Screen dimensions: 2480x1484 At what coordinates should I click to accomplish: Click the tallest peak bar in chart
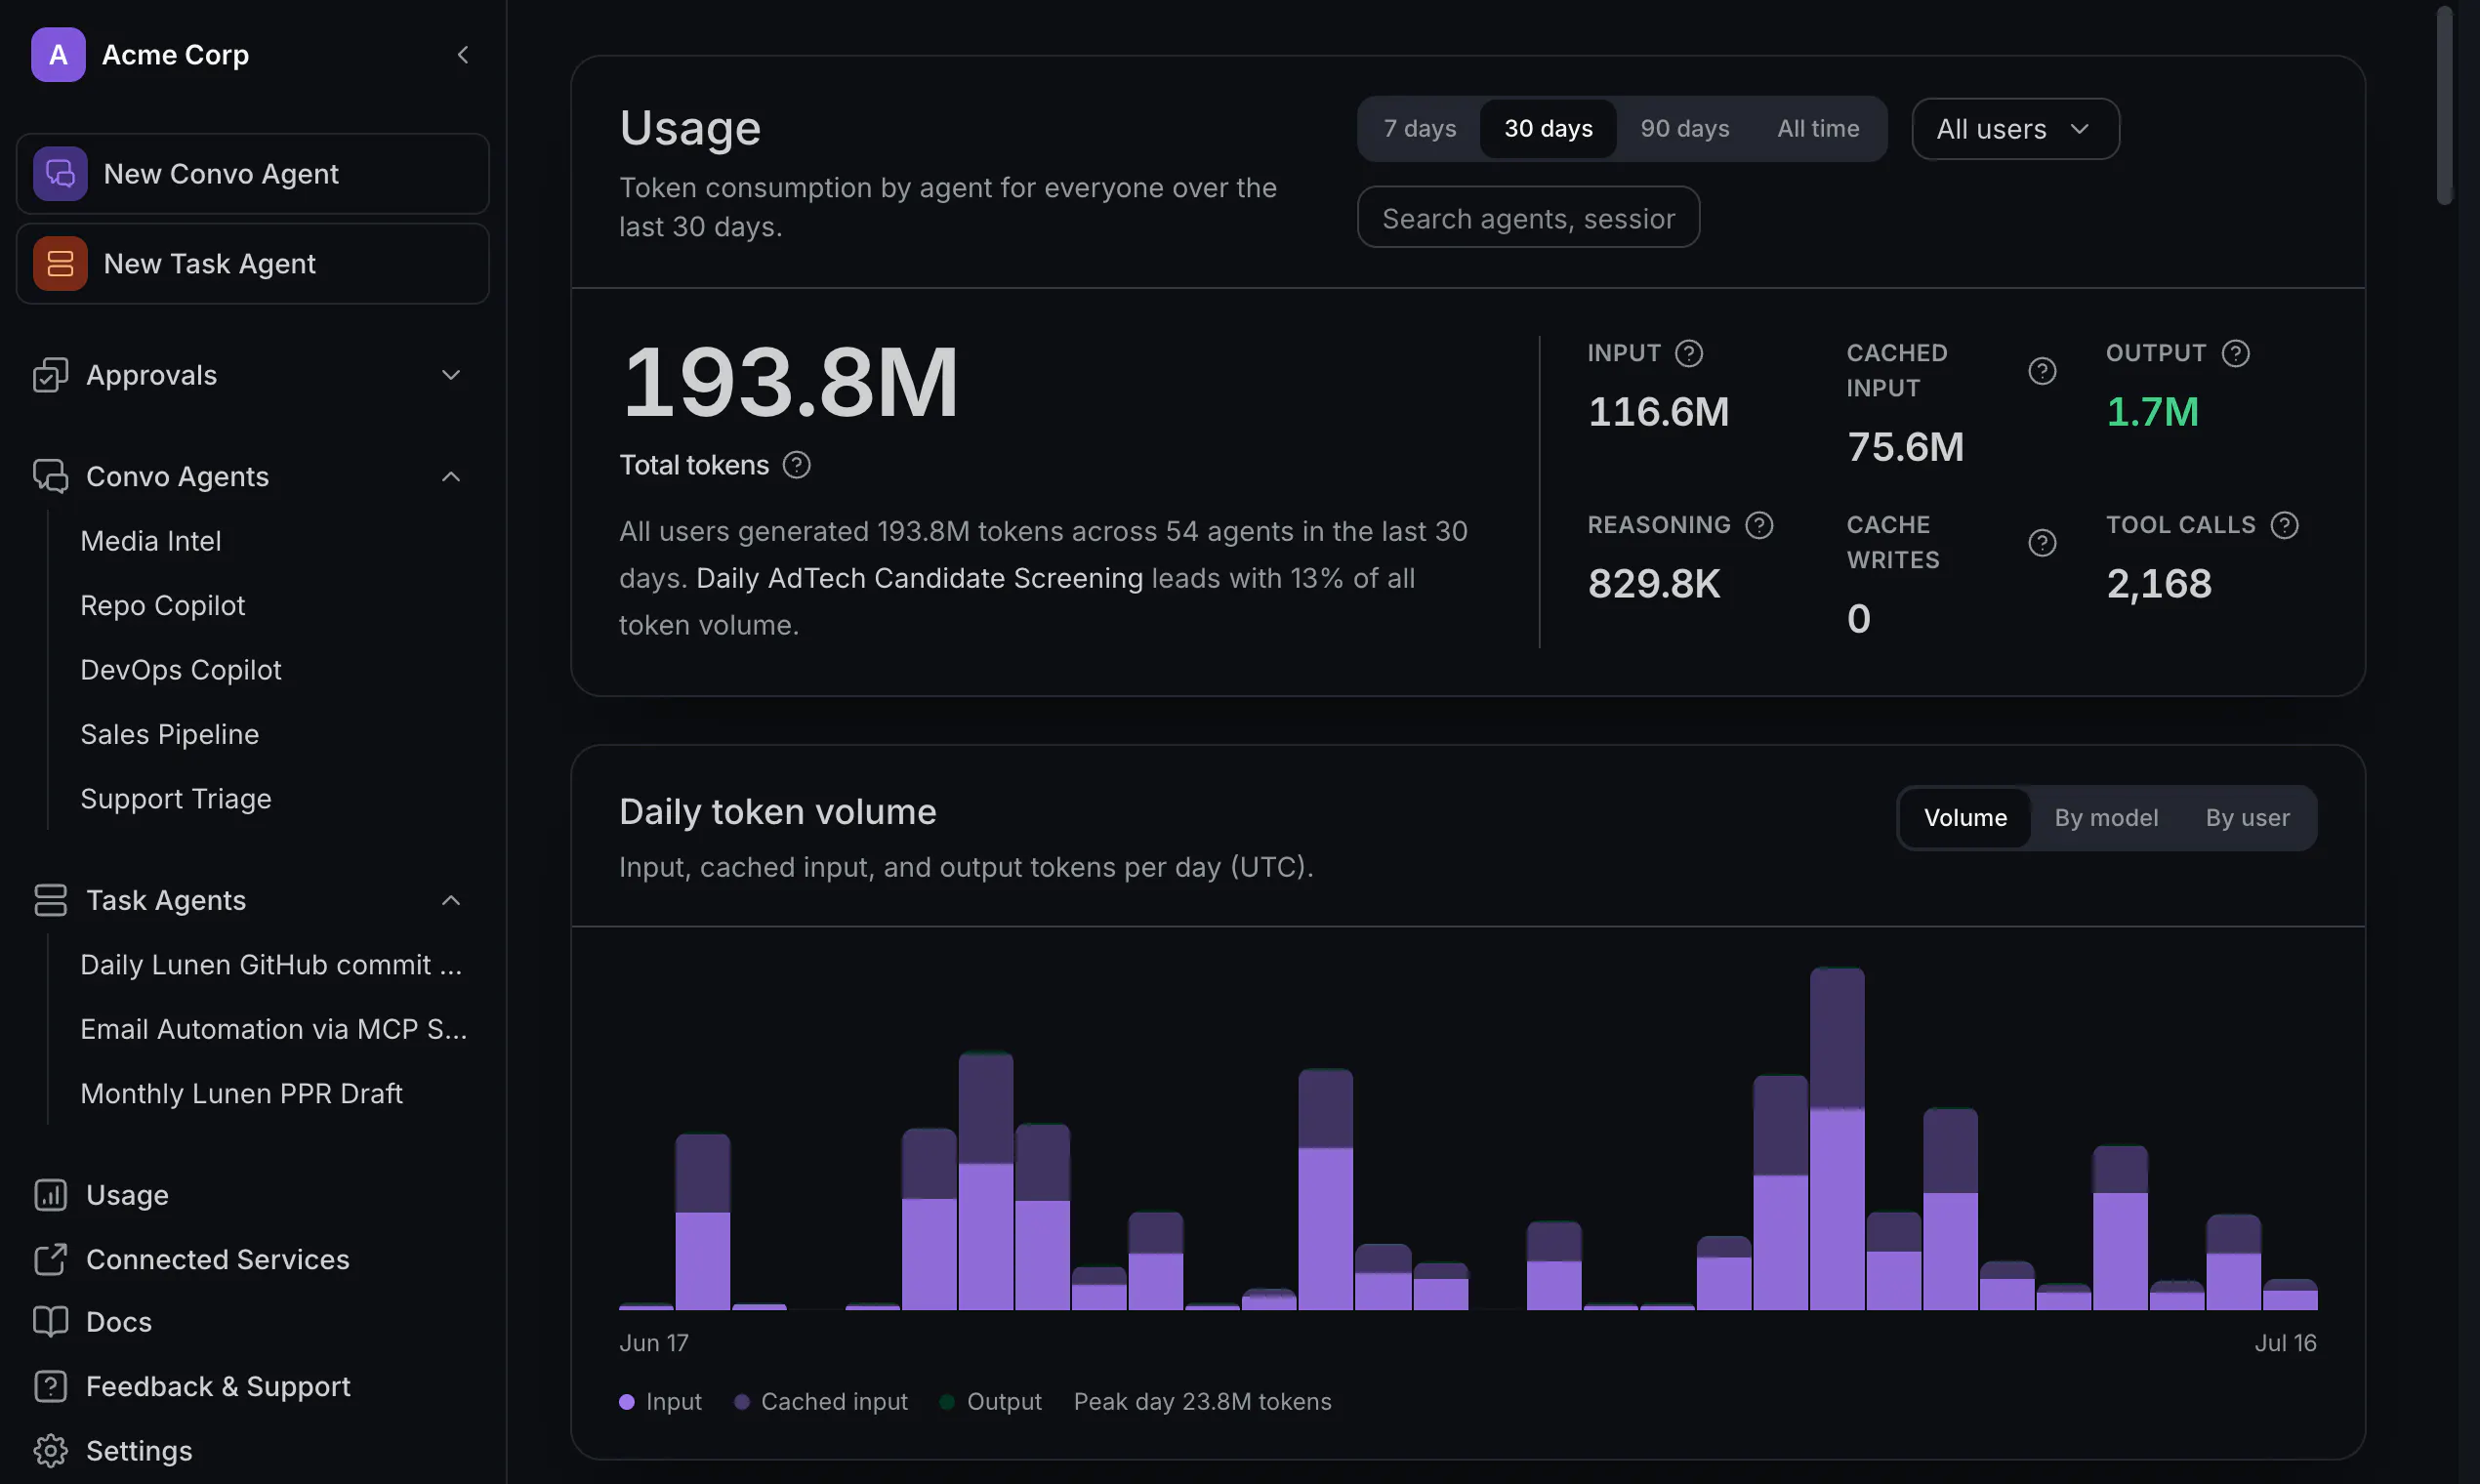1837,1138
